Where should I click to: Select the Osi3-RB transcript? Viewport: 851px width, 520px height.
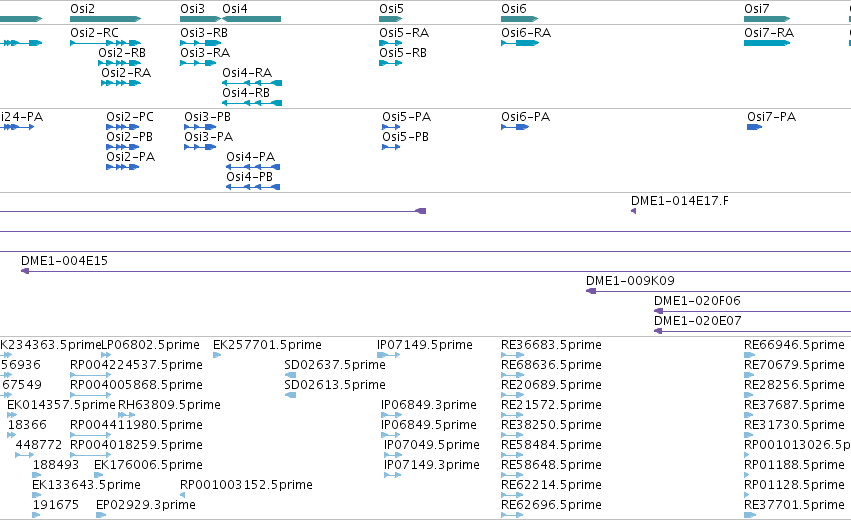pos(200,43)
